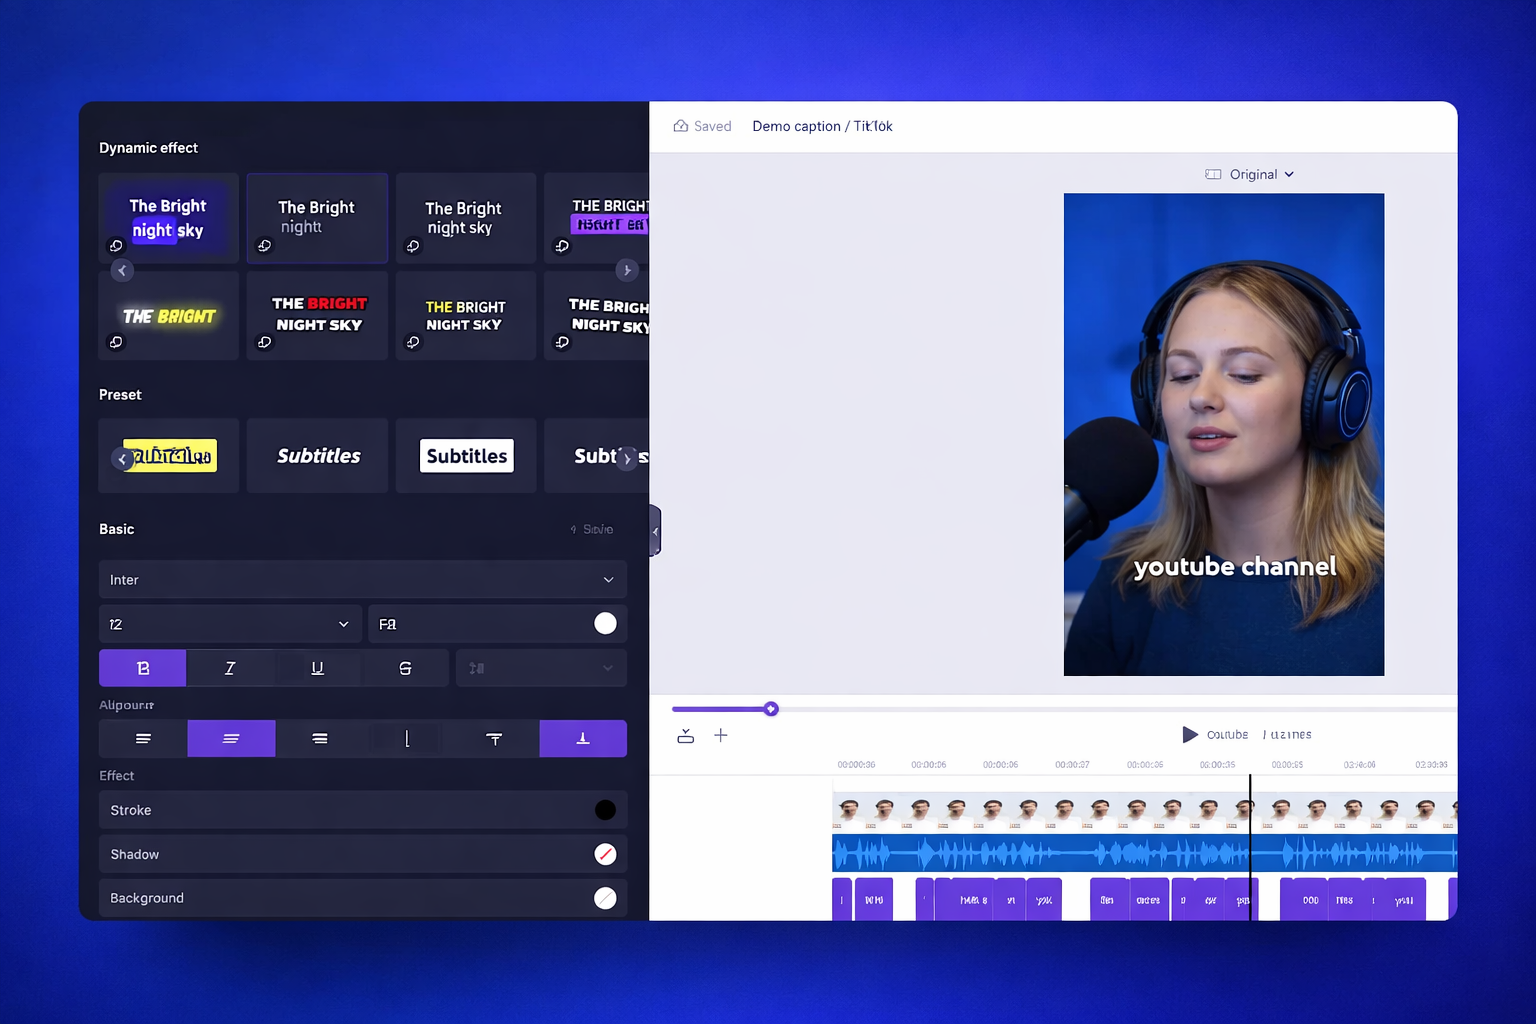This screenshot has height=1024, width=1536.
Task: Click the plus icon above the timeline
Action: pos(720,736)
